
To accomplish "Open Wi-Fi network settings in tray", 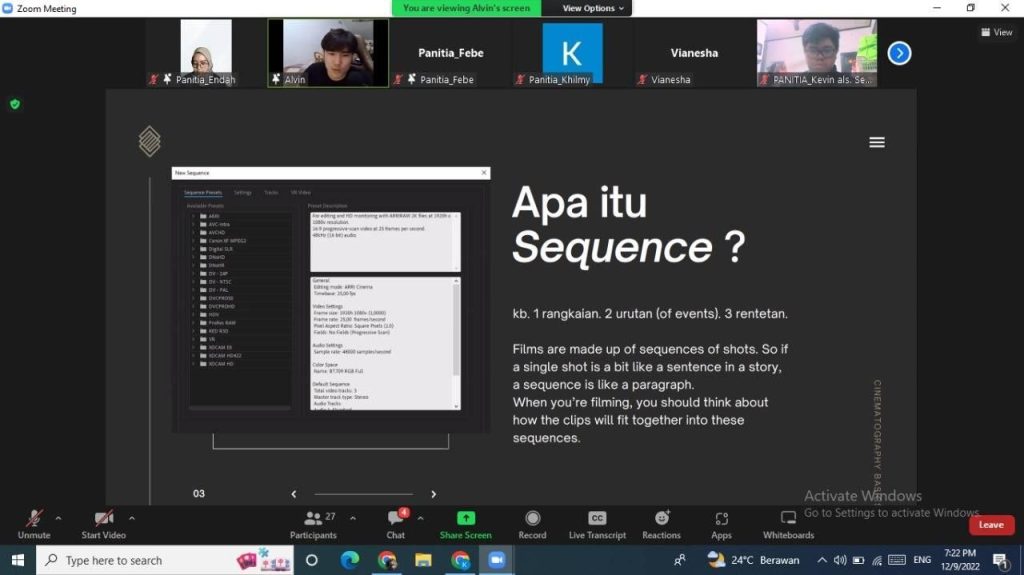I will [x=877, y=560].
